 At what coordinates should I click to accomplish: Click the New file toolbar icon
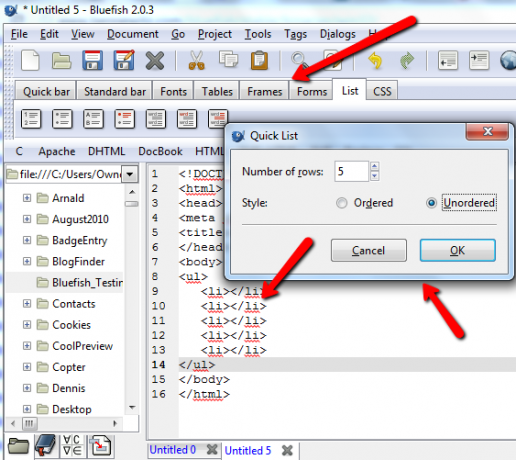pos(30,60)
